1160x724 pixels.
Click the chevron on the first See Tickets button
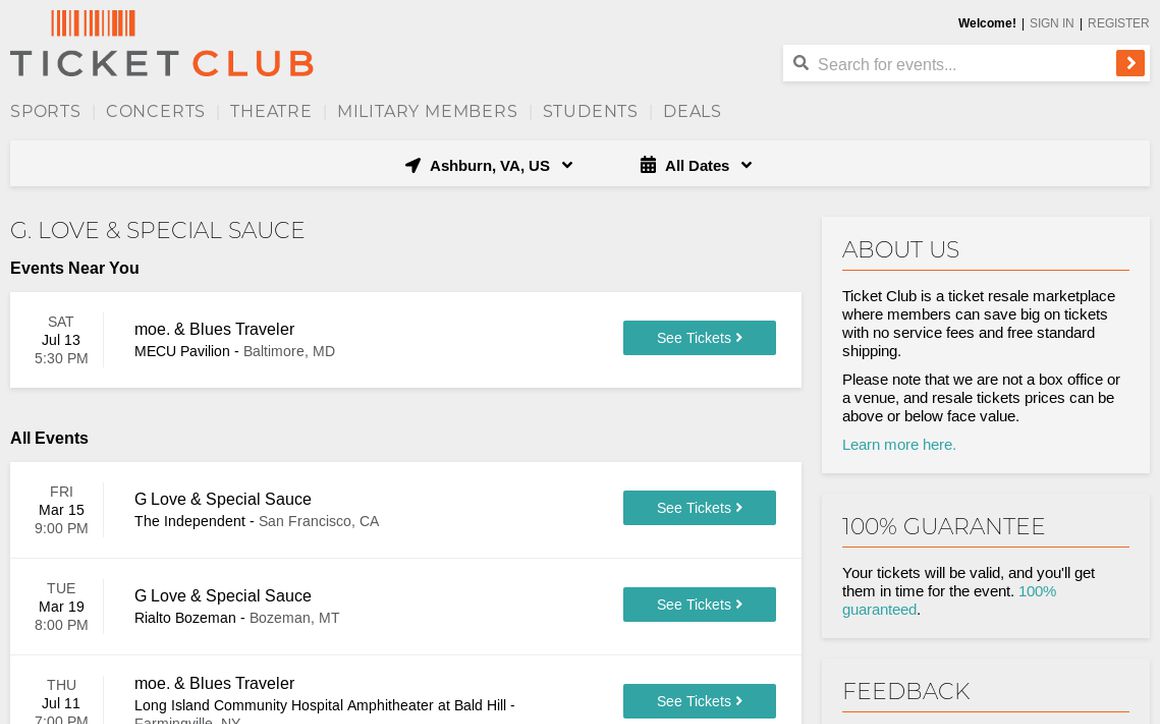739,337
